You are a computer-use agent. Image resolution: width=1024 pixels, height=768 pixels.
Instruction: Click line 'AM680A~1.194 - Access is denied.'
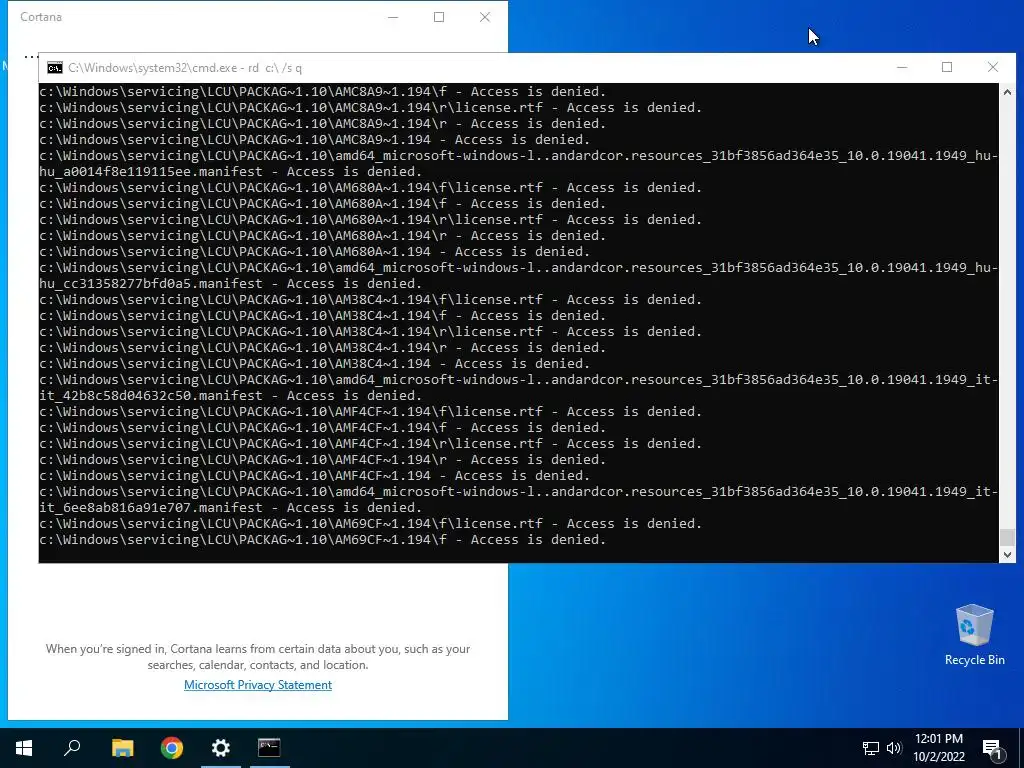[314, 251]
